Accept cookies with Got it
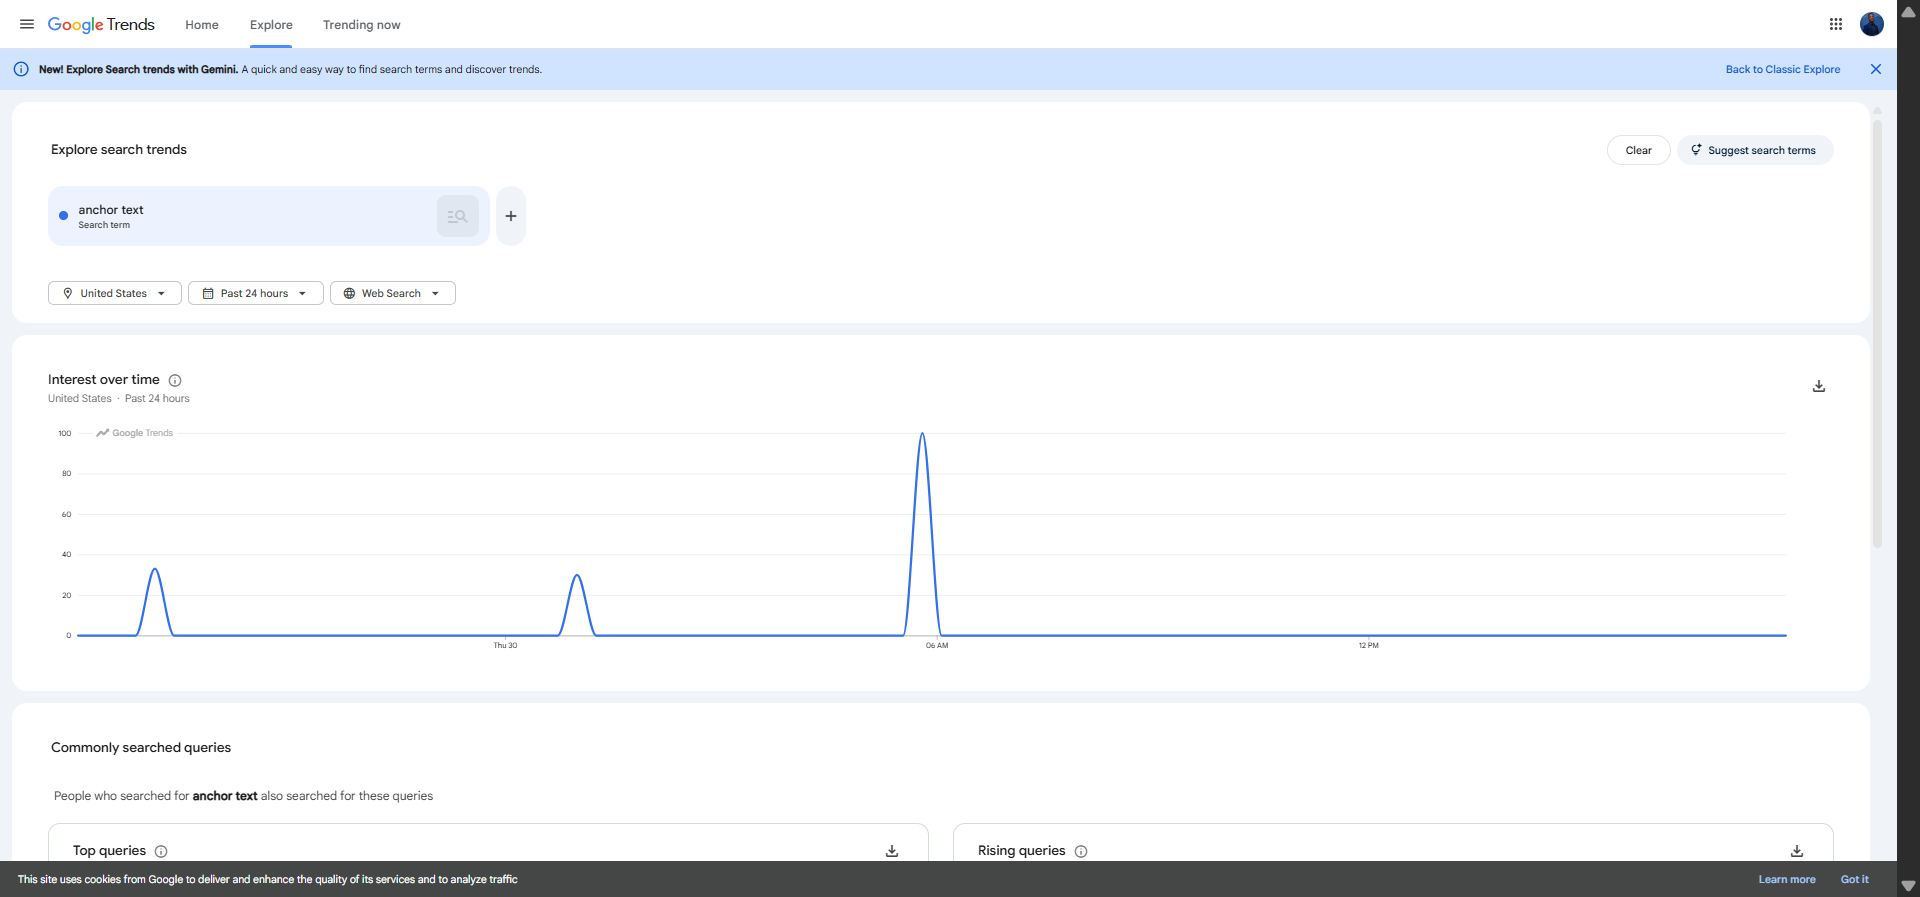This screenshot has height=897, width=1920. click(x=1854, y=879)
